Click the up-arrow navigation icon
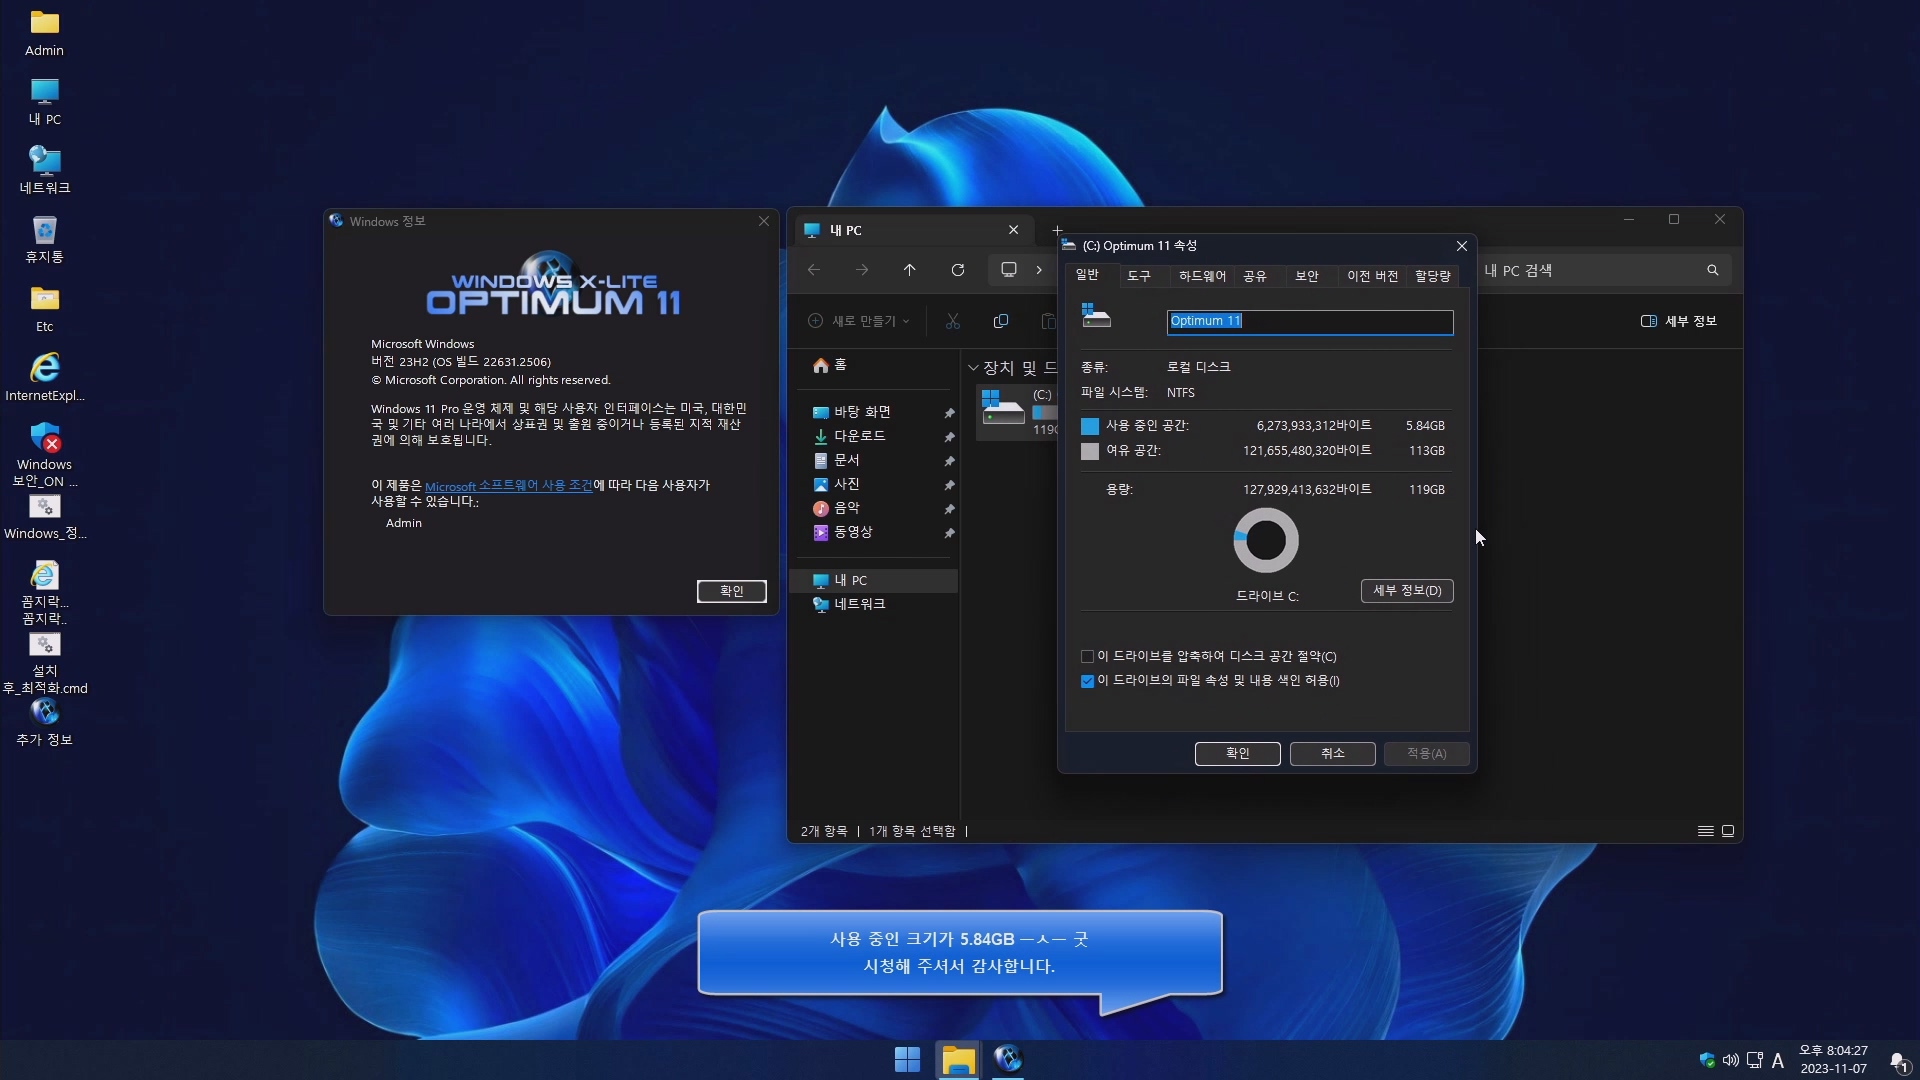Viewport: 1920px width, 1080px height. 909,270
